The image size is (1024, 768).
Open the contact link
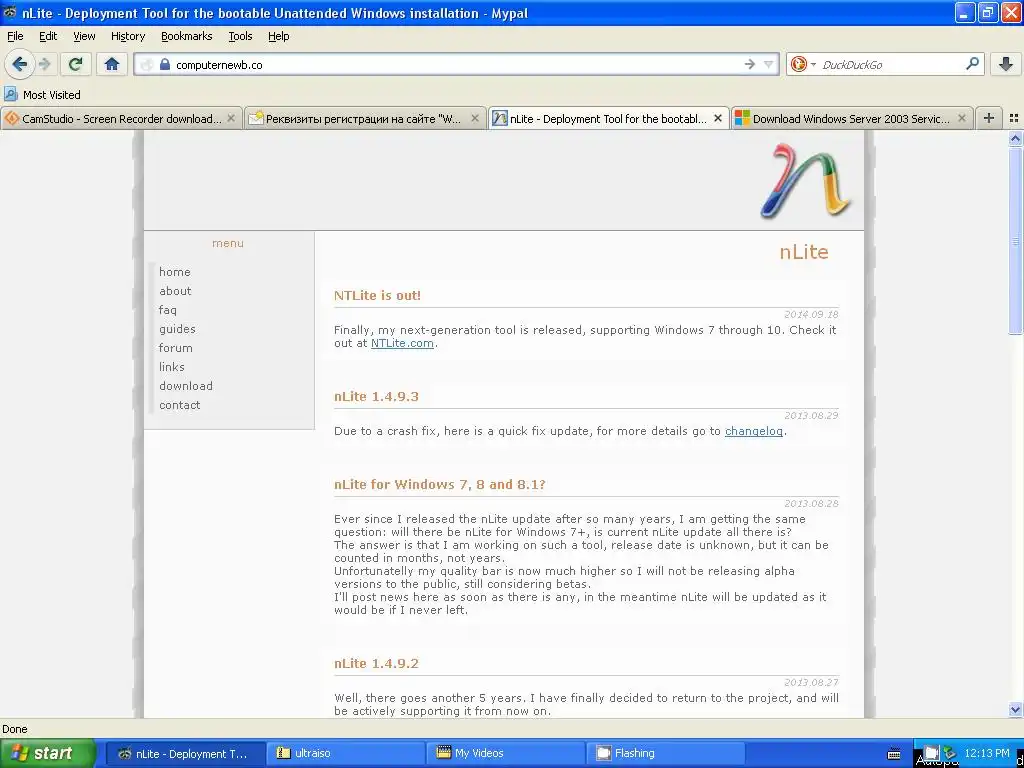[x=180, y=404]
